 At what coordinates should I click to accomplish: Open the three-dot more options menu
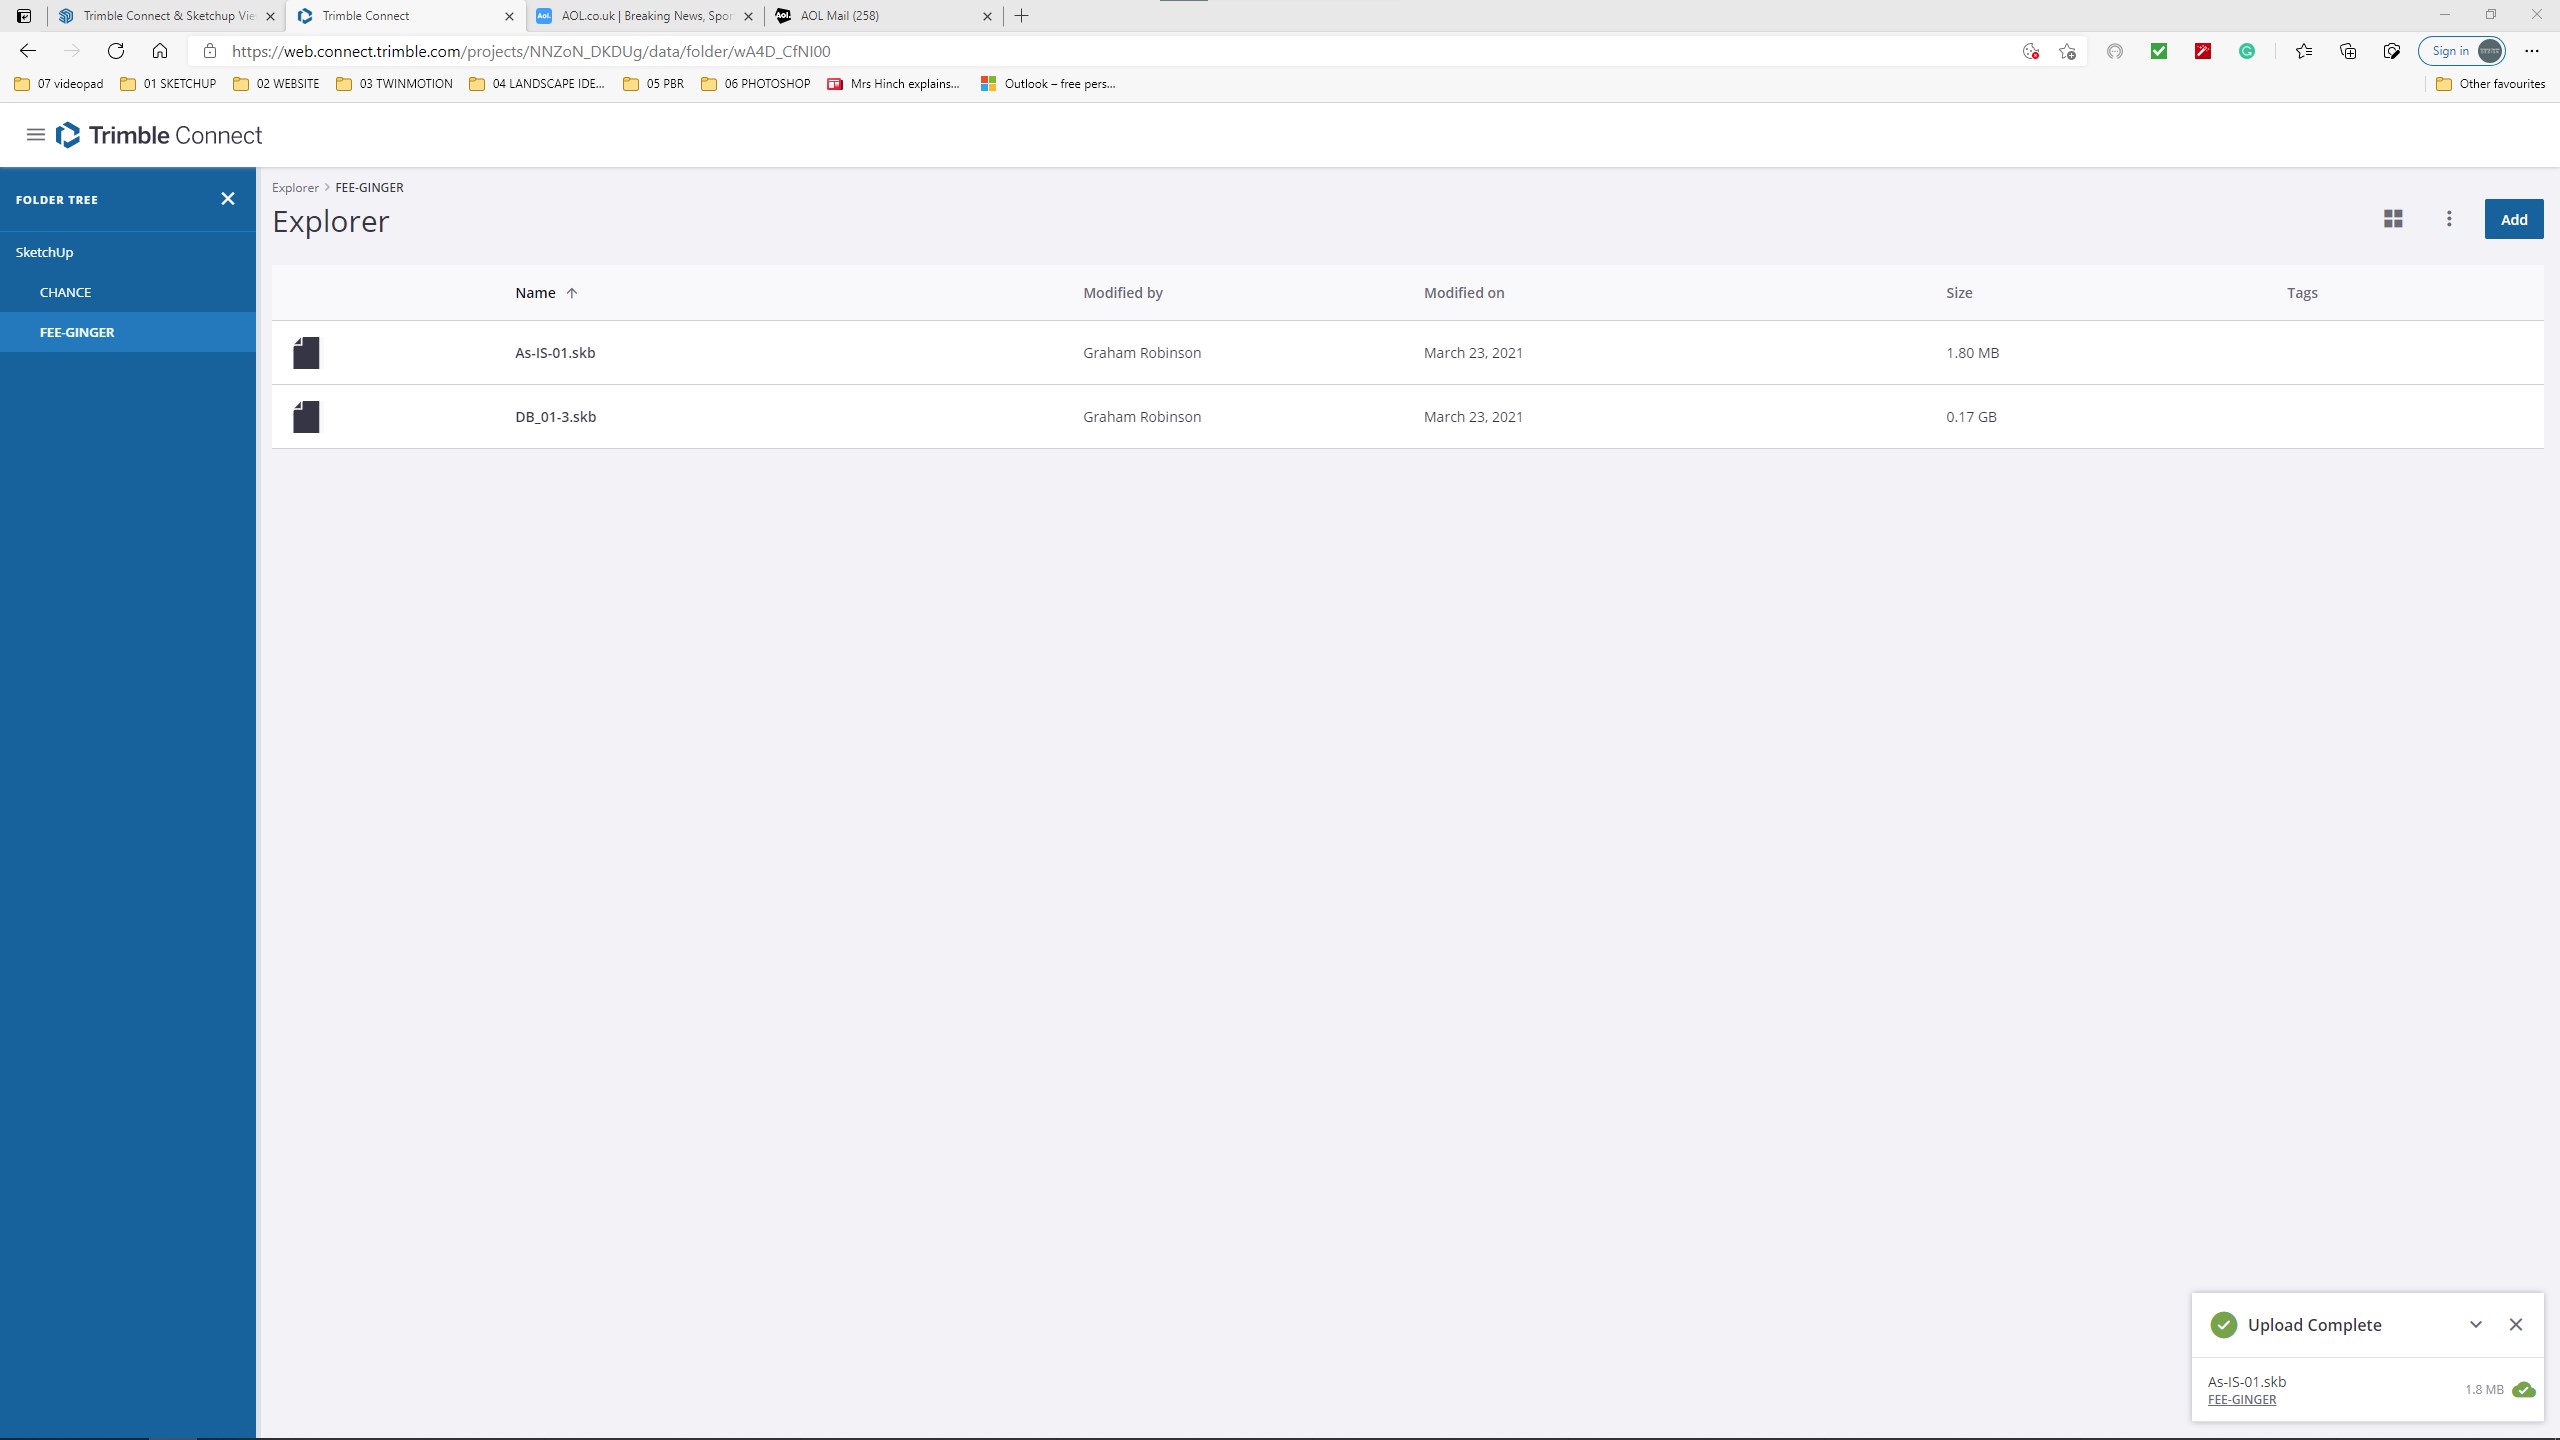[2449, 219]
